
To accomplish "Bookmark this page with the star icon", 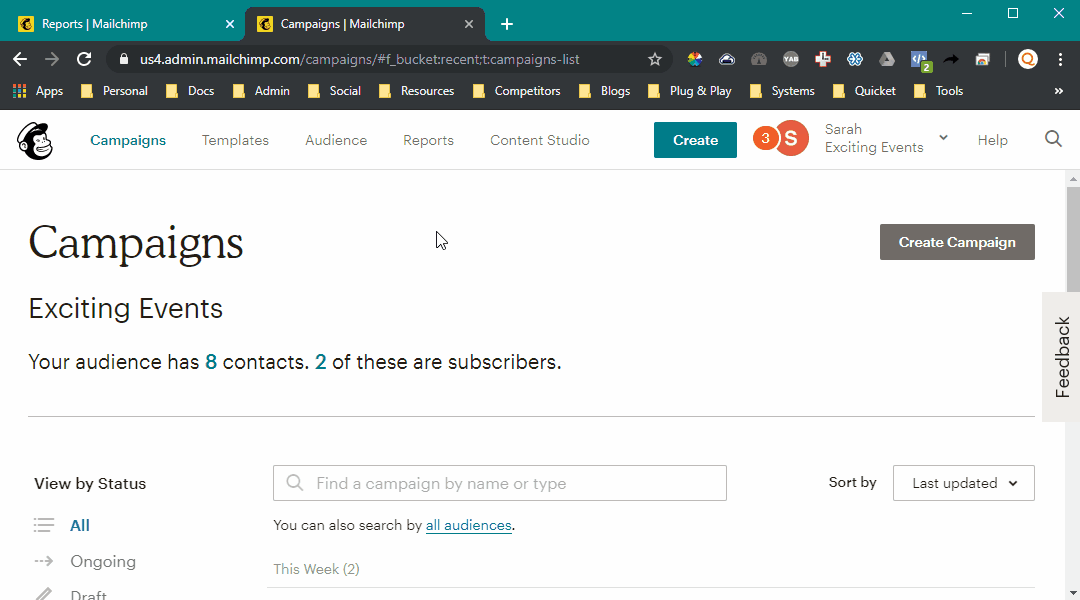I will [654, 59].
